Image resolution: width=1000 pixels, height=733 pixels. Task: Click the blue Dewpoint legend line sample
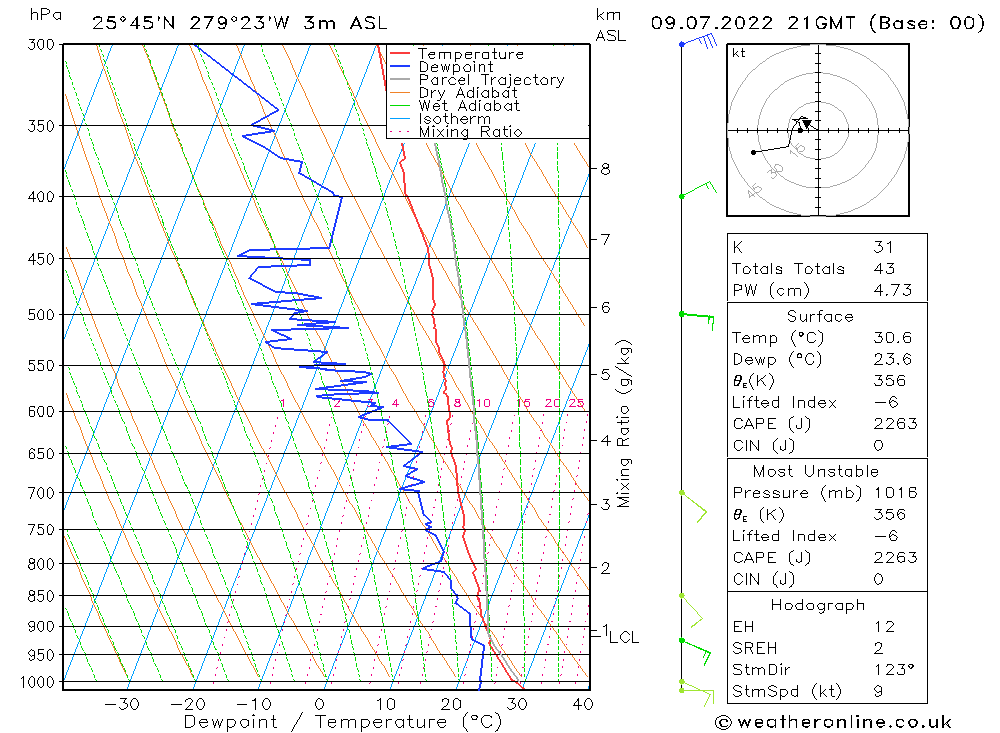pos(399,66)
